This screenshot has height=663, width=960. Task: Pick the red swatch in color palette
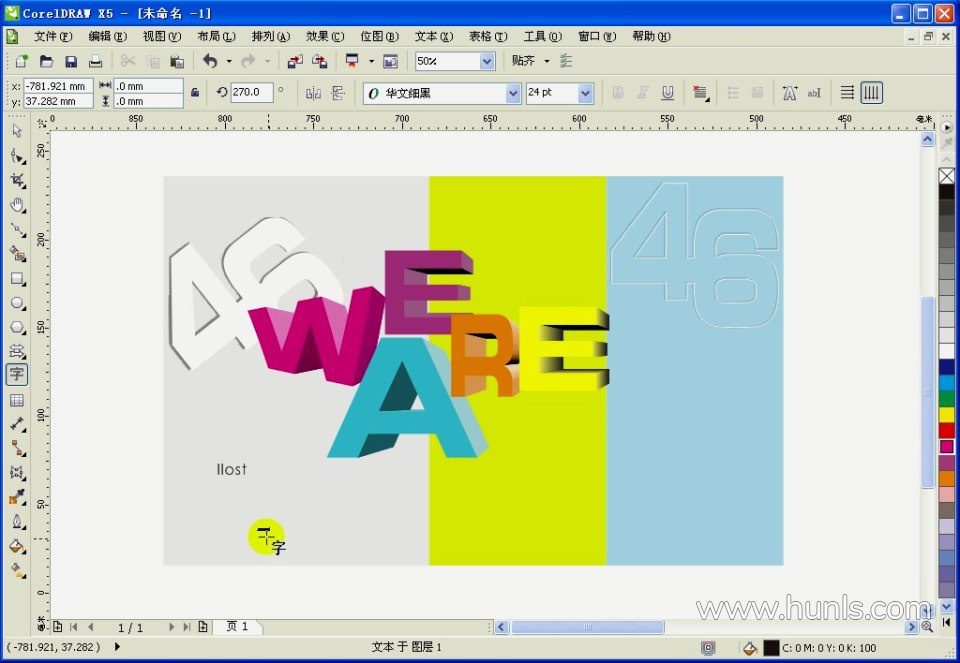946,430
